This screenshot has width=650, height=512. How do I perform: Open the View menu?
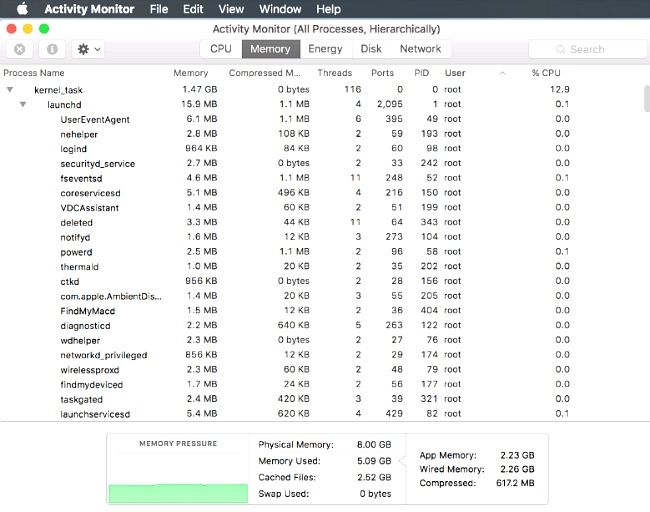(x=231, y=9)
